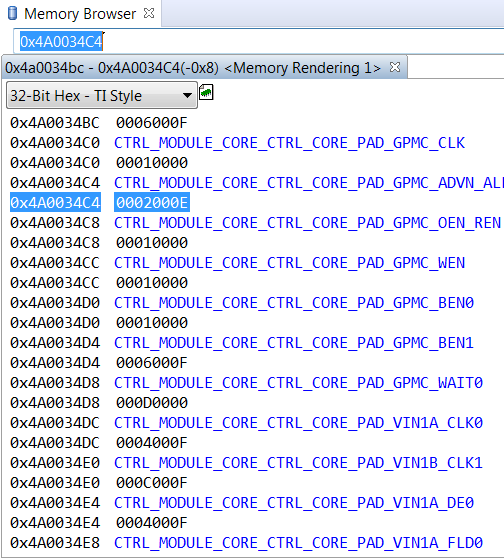504x558 pixels.
Task: Click register name CTRL_CORE_PAD_GPMC_ADVN_ALE
Action: (x=309, y=183)
